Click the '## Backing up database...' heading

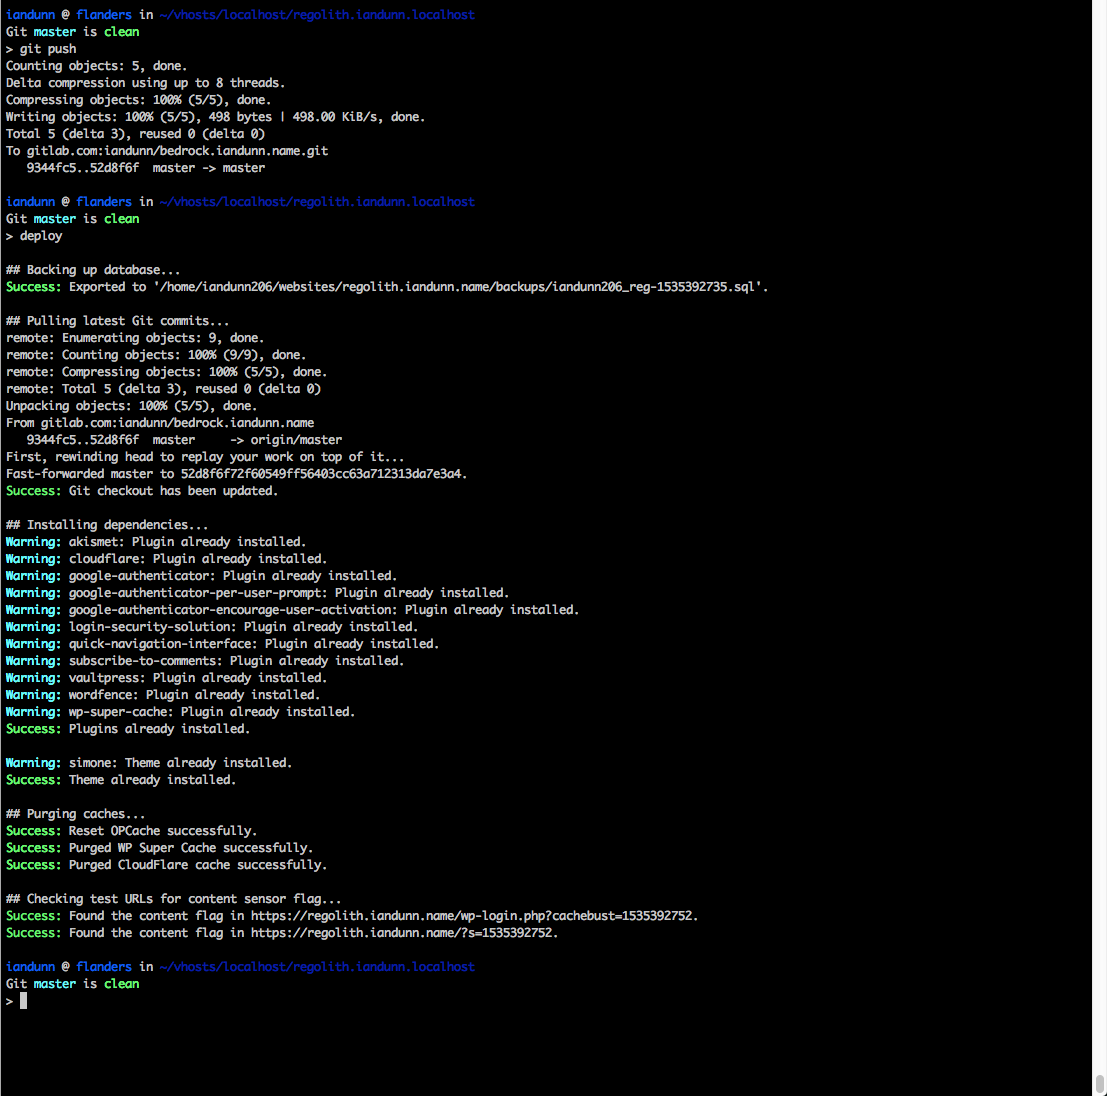coord(93,270)
